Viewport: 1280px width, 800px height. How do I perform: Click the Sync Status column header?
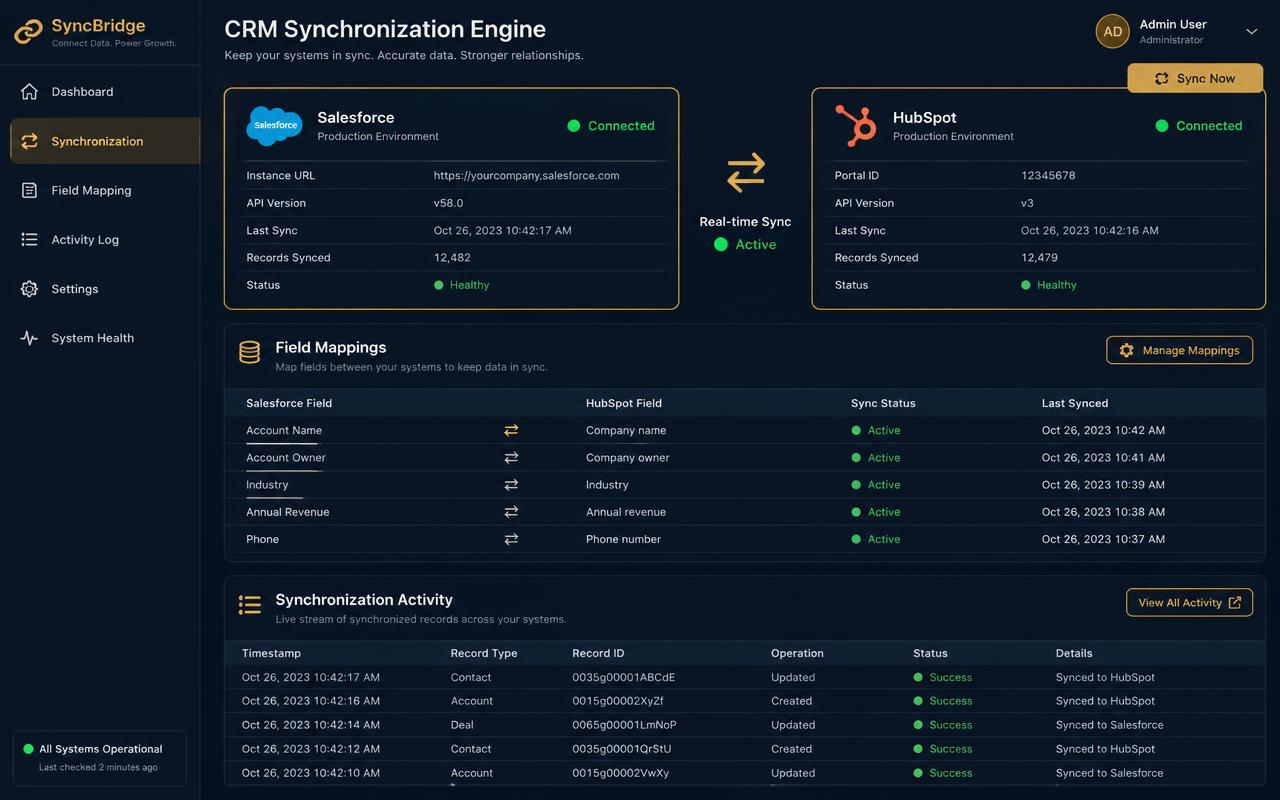point(883,403)
